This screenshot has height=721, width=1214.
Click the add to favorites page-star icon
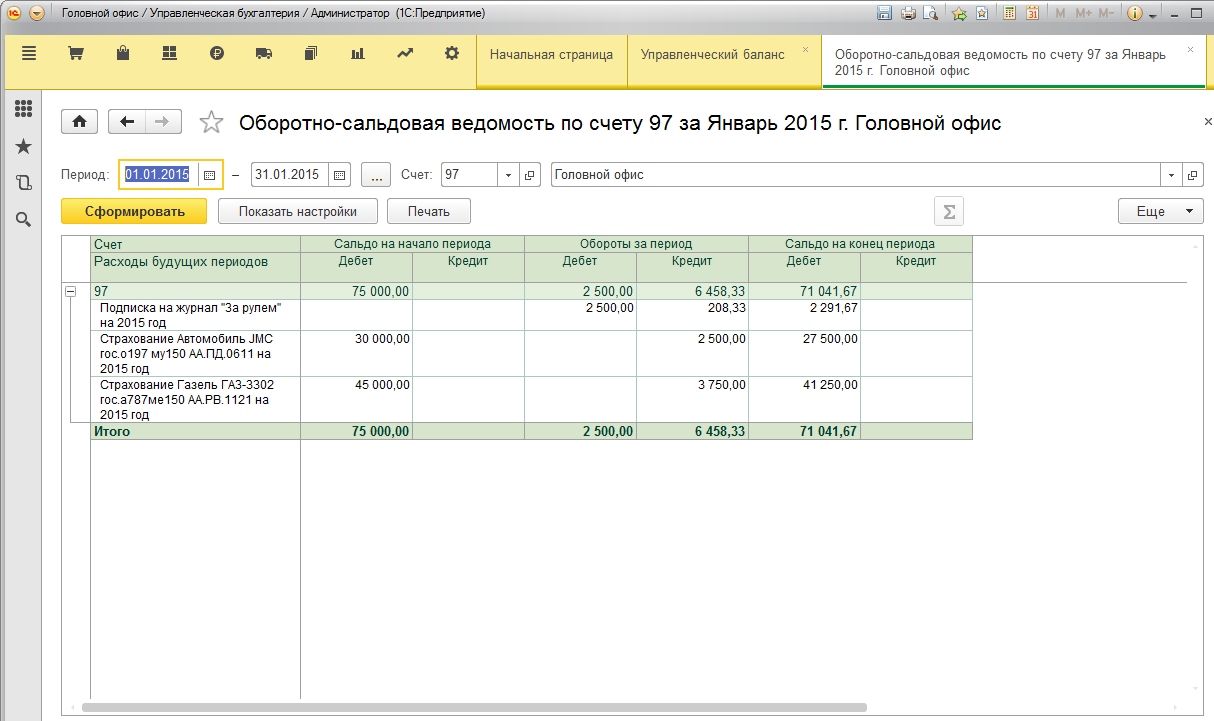pos(982,13)
